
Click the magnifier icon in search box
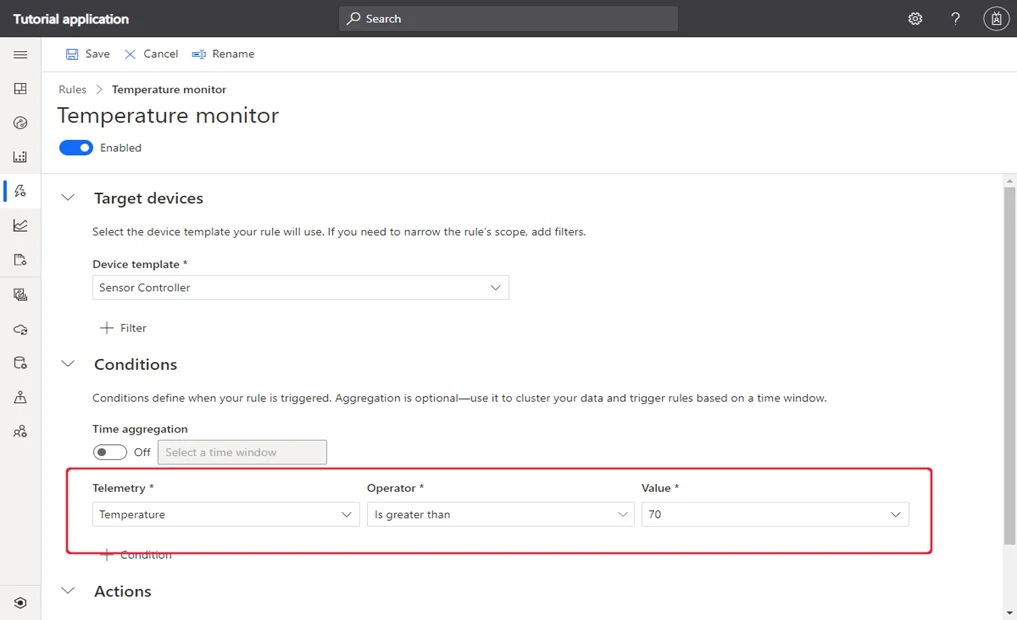pyautogui.click(x=353, y=19)
